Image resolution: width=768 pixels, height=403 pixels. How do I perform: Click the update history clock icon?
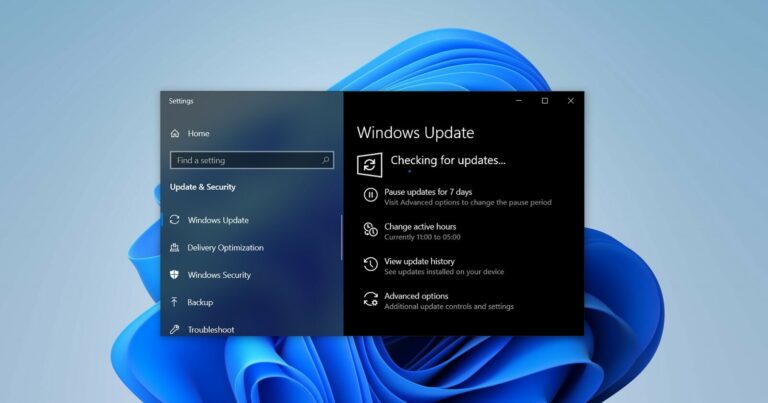tap(370, 264)
